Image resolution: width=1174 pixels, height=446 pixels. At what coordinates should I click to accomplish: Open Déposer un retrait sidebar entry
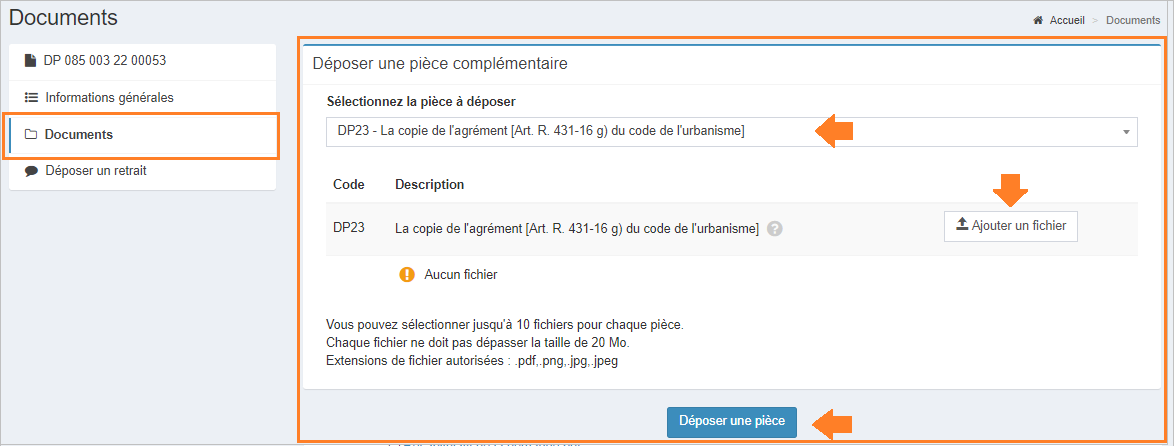[142, 171]
